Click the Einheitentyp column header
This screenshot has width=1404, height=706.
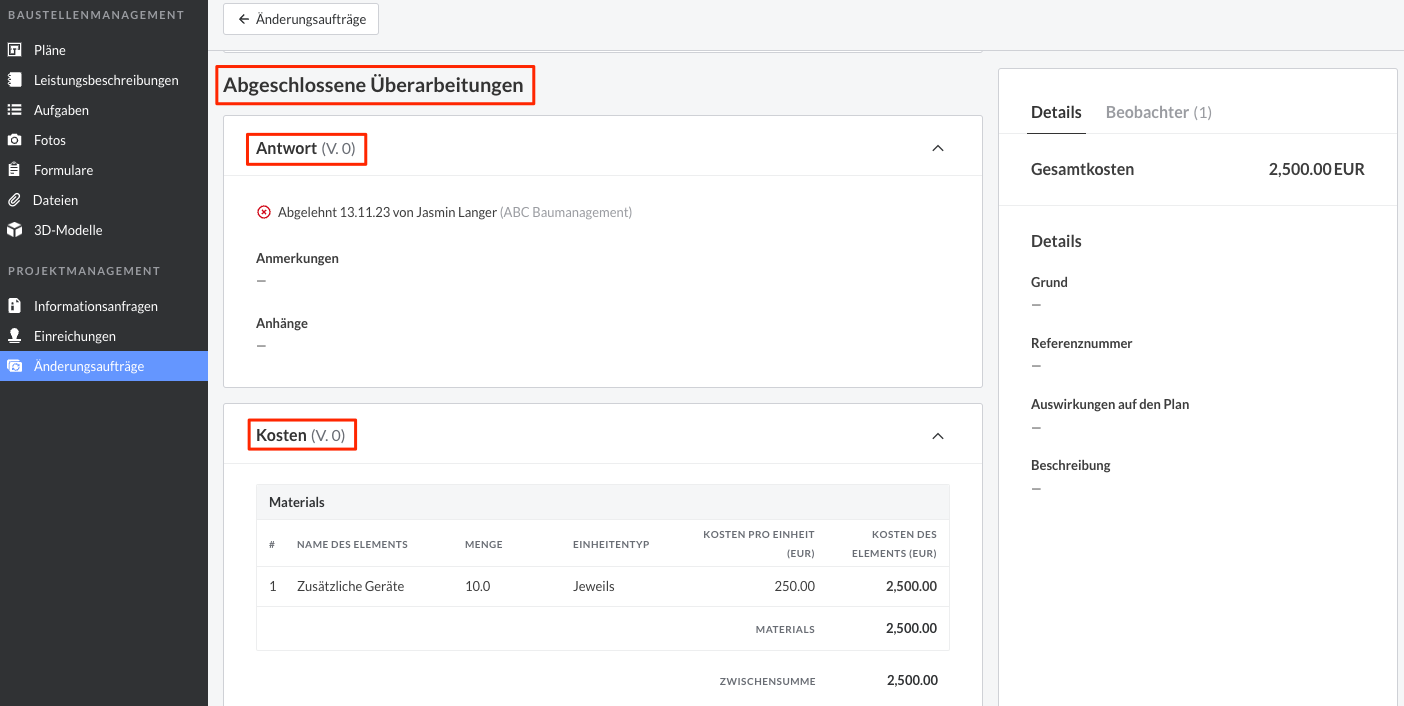tap(611, 545)
